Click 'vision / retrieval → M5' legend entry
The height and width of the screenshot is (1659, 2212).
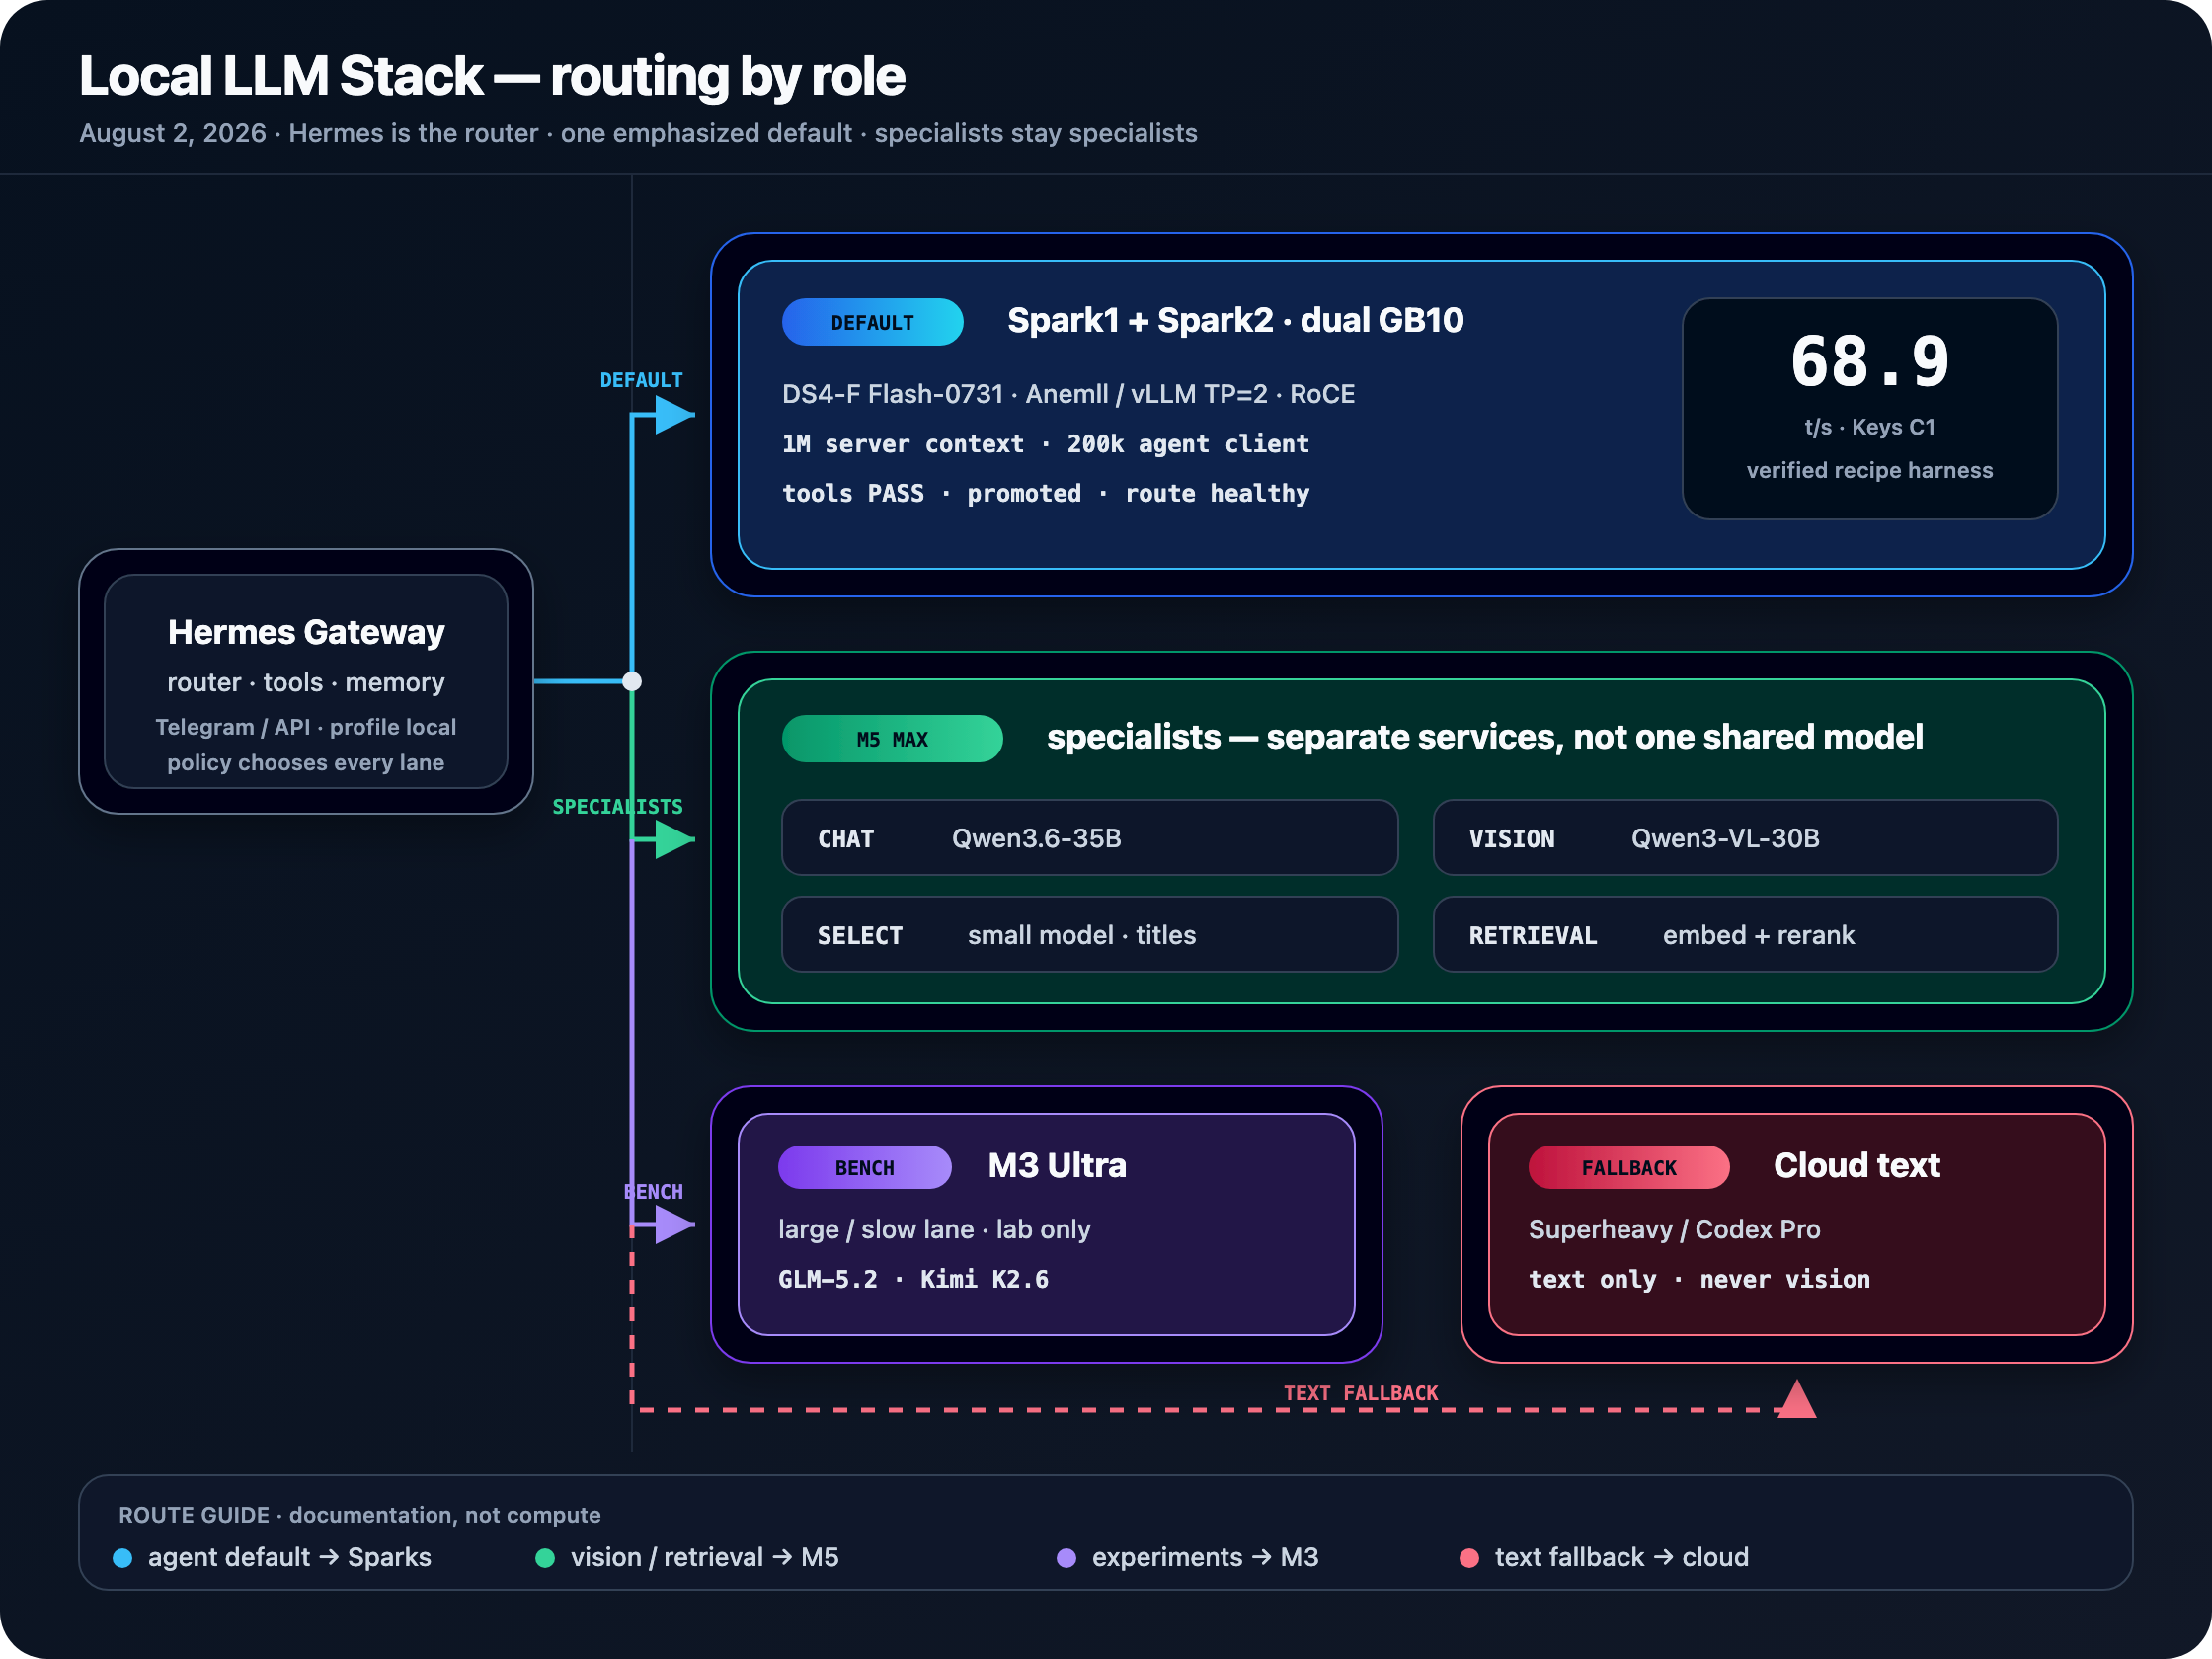coord(705,1558)
